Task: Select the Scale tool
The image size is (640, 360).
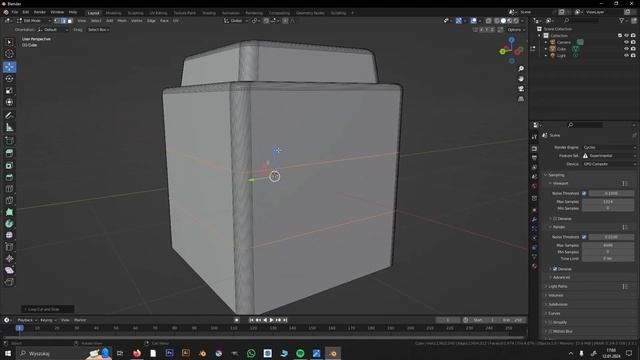Action: (9, 91)
